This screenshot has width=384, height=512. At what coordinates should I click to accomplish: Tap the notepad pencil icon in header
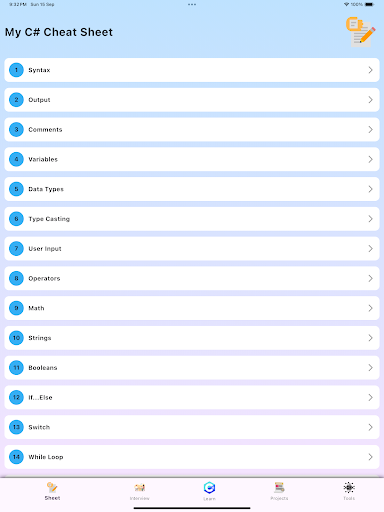(x=361, y=32)
